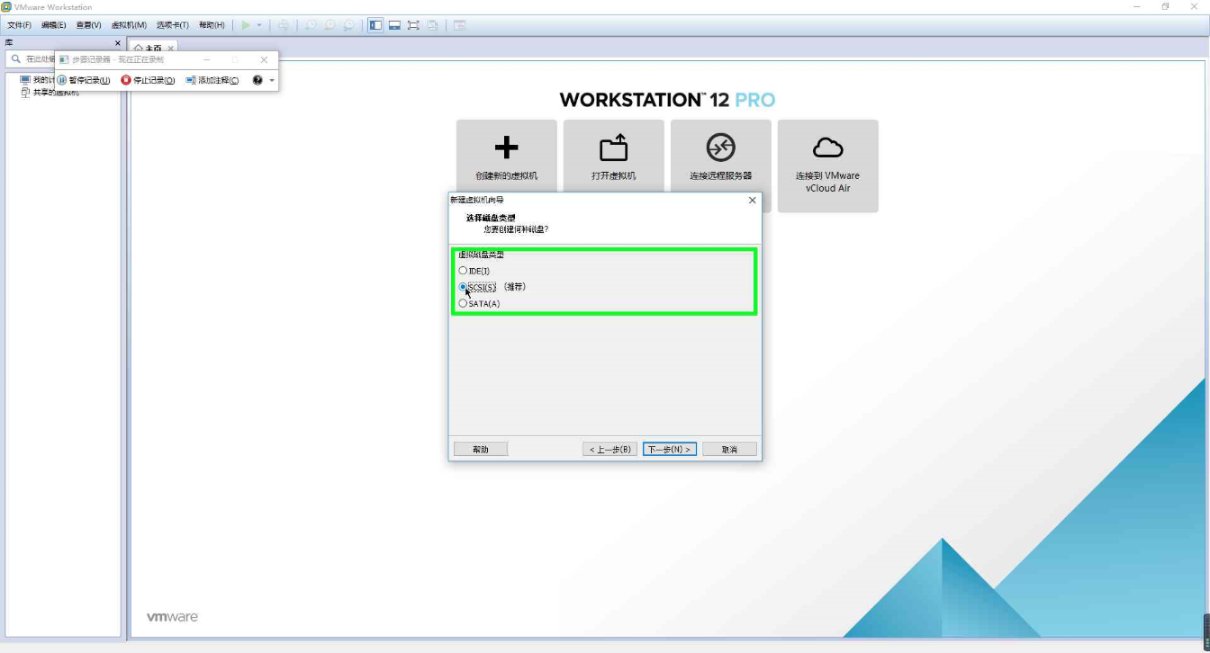
Task: Click the revert snapshot toolbar icon
Action: coord(329,25)
